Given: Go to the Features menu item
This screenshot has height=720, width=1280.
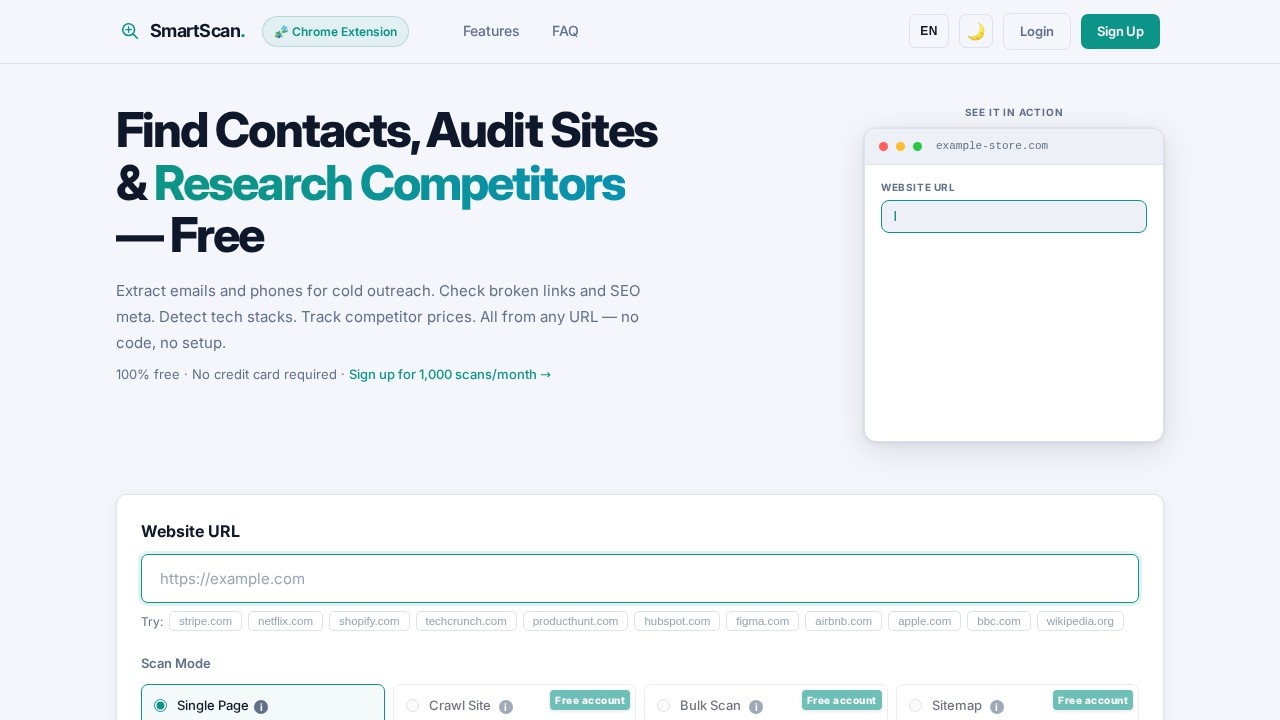Looking at the screenshot, I should pyautogui.click(x=491, y=31).
